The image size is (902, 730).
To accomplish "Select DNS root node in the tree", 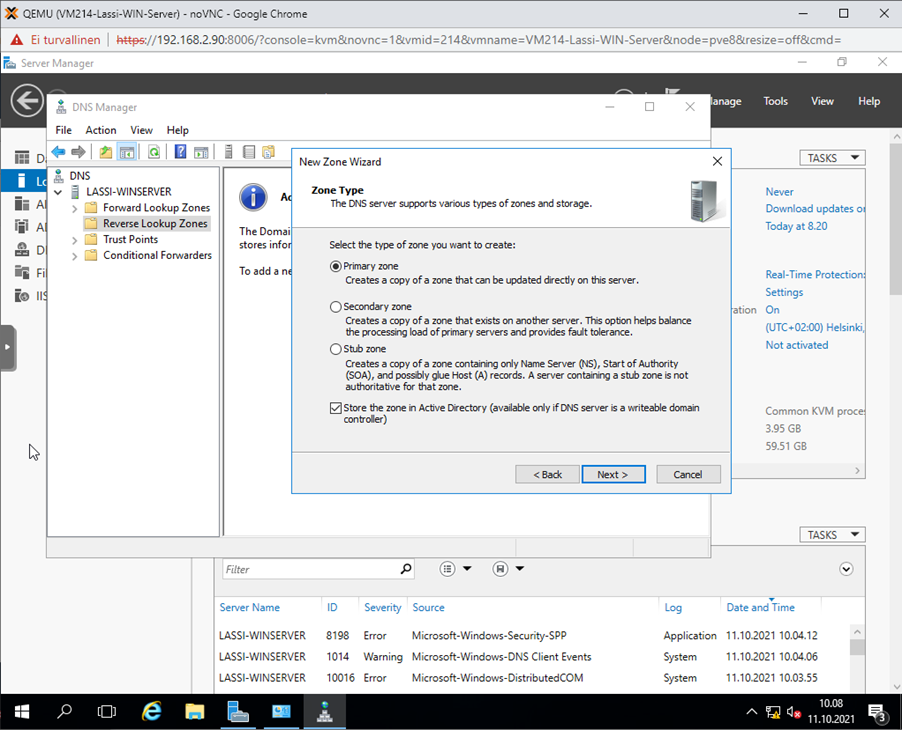I will point(79,176).
